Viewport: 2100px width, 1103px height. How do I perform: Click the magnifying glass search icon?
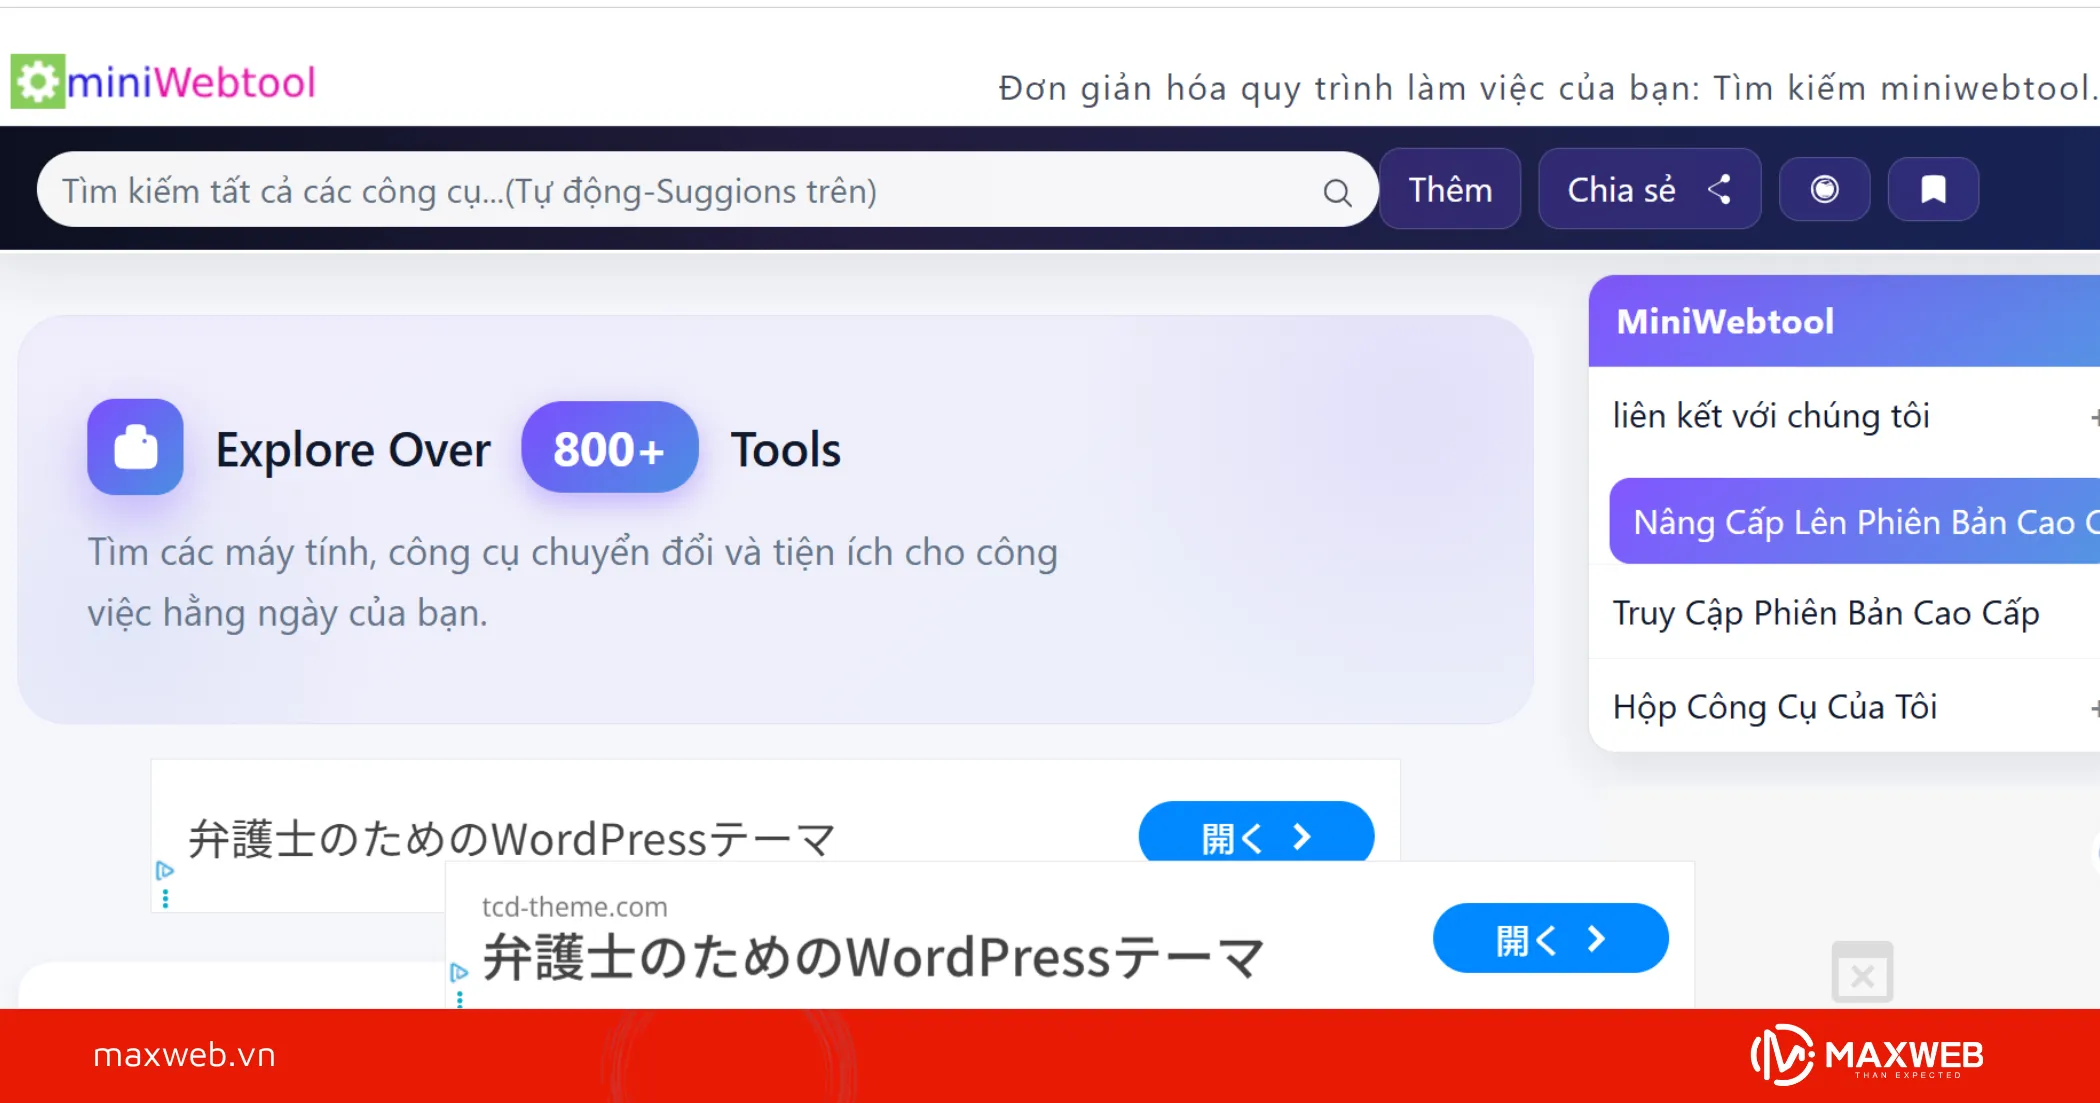(x=1337, y=190)
